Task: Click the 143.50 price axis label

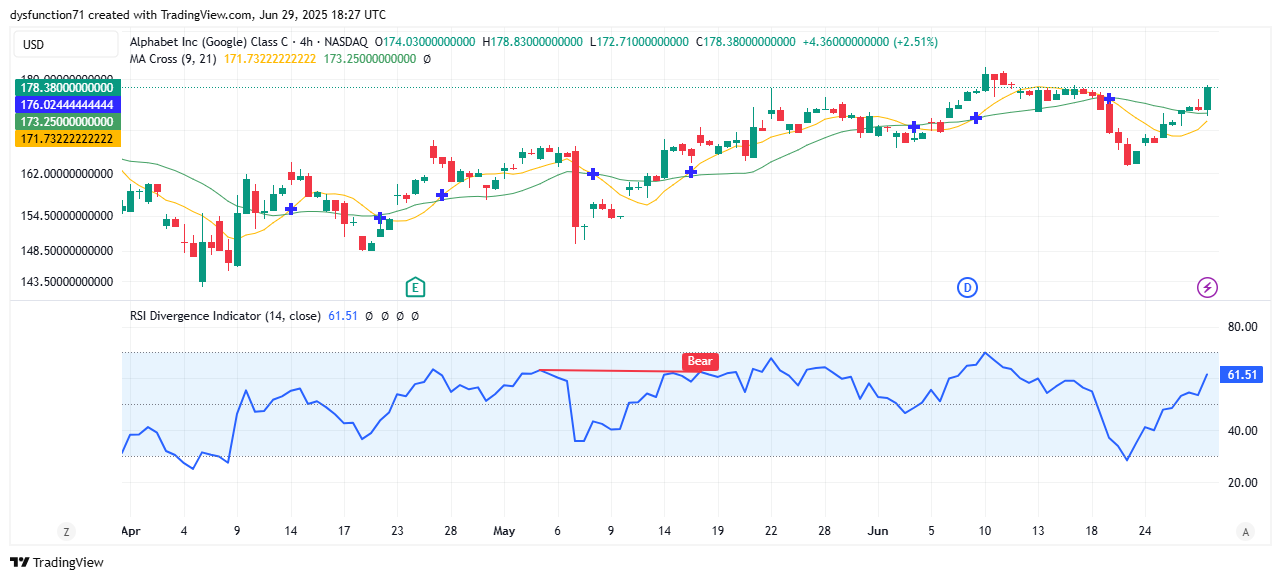Action: point(67,283)
